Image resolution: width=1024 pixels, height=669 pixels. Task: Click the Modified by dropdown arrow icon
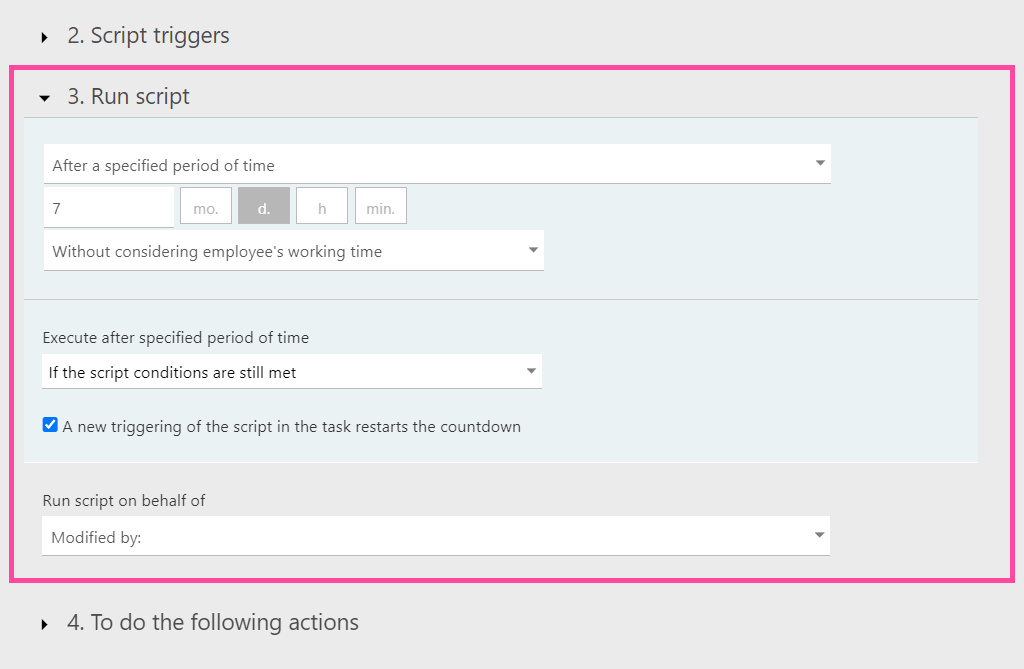819,535
